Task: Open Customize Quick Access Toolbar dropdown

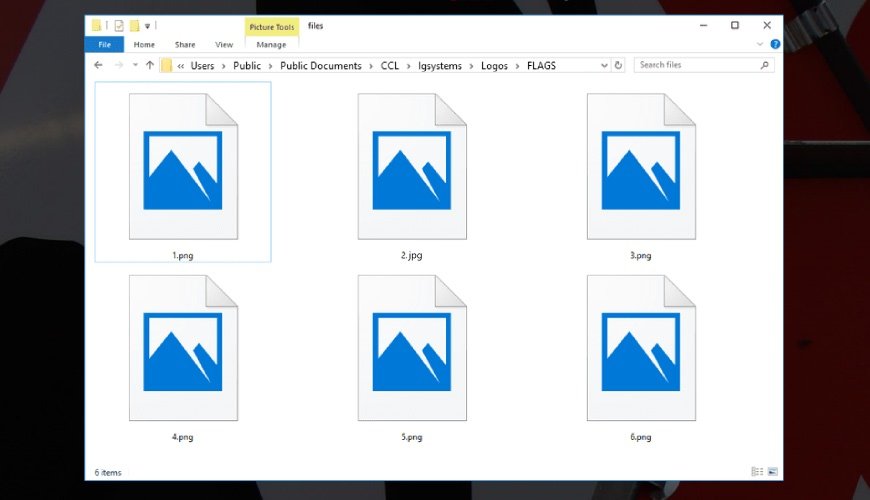Action: 148,26
